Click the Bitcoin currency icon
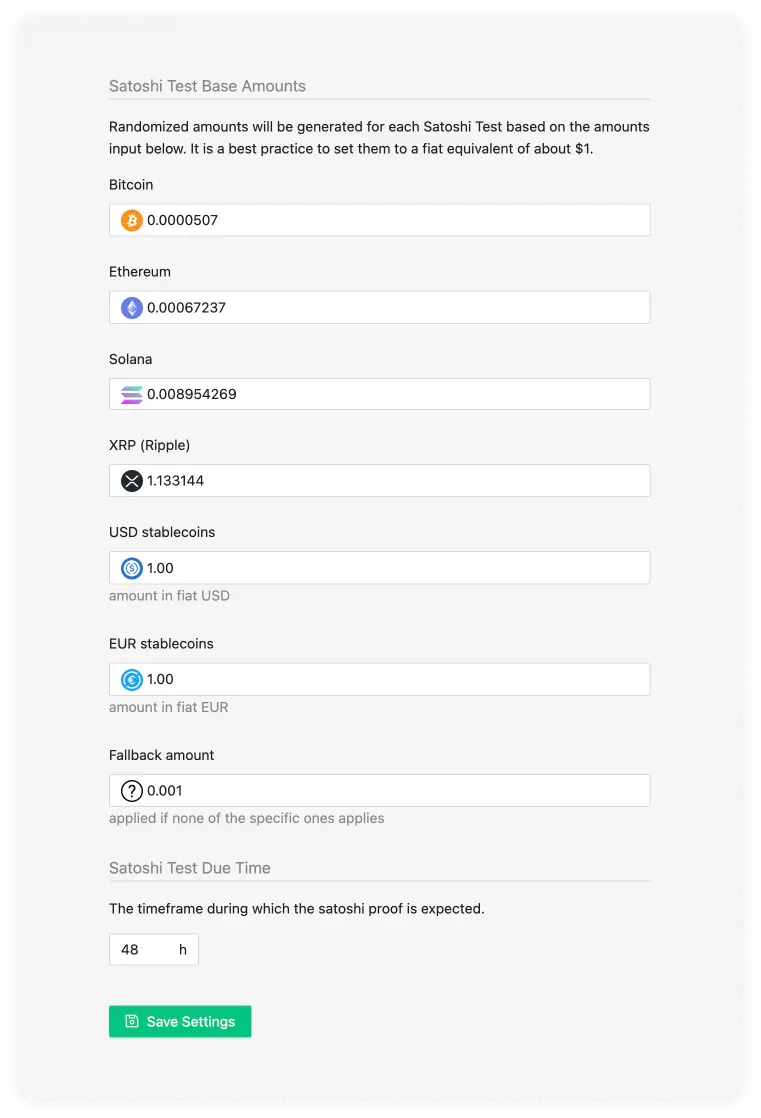Viewport: 761px width, 1118px height. click(x=131, y=219)
